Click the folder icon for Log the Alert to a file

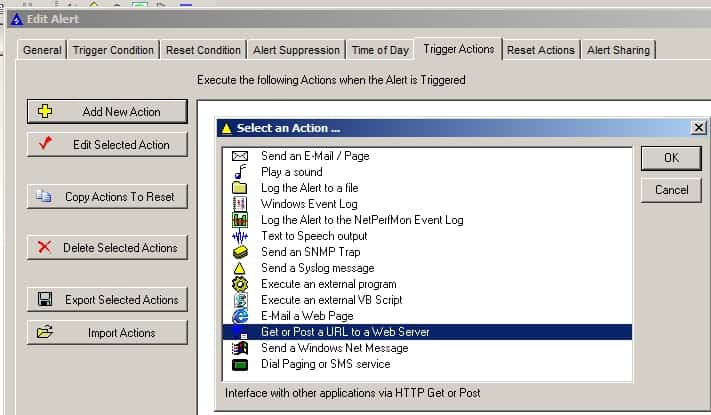239,188
